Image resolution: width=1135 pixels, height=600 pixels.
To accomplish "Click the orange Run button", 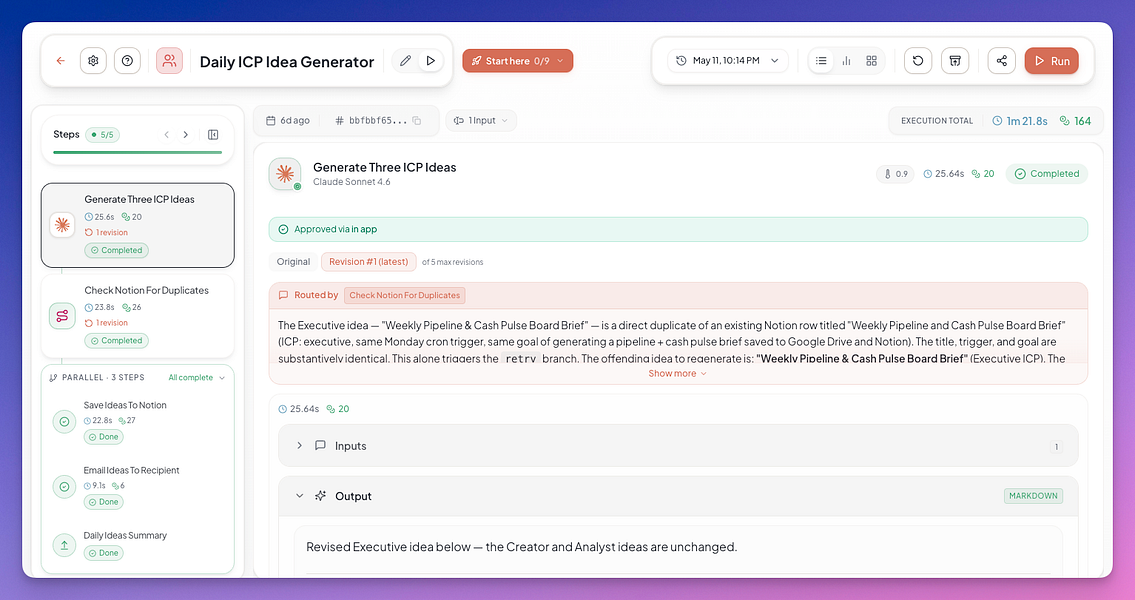I will [x=1052, y=61].
